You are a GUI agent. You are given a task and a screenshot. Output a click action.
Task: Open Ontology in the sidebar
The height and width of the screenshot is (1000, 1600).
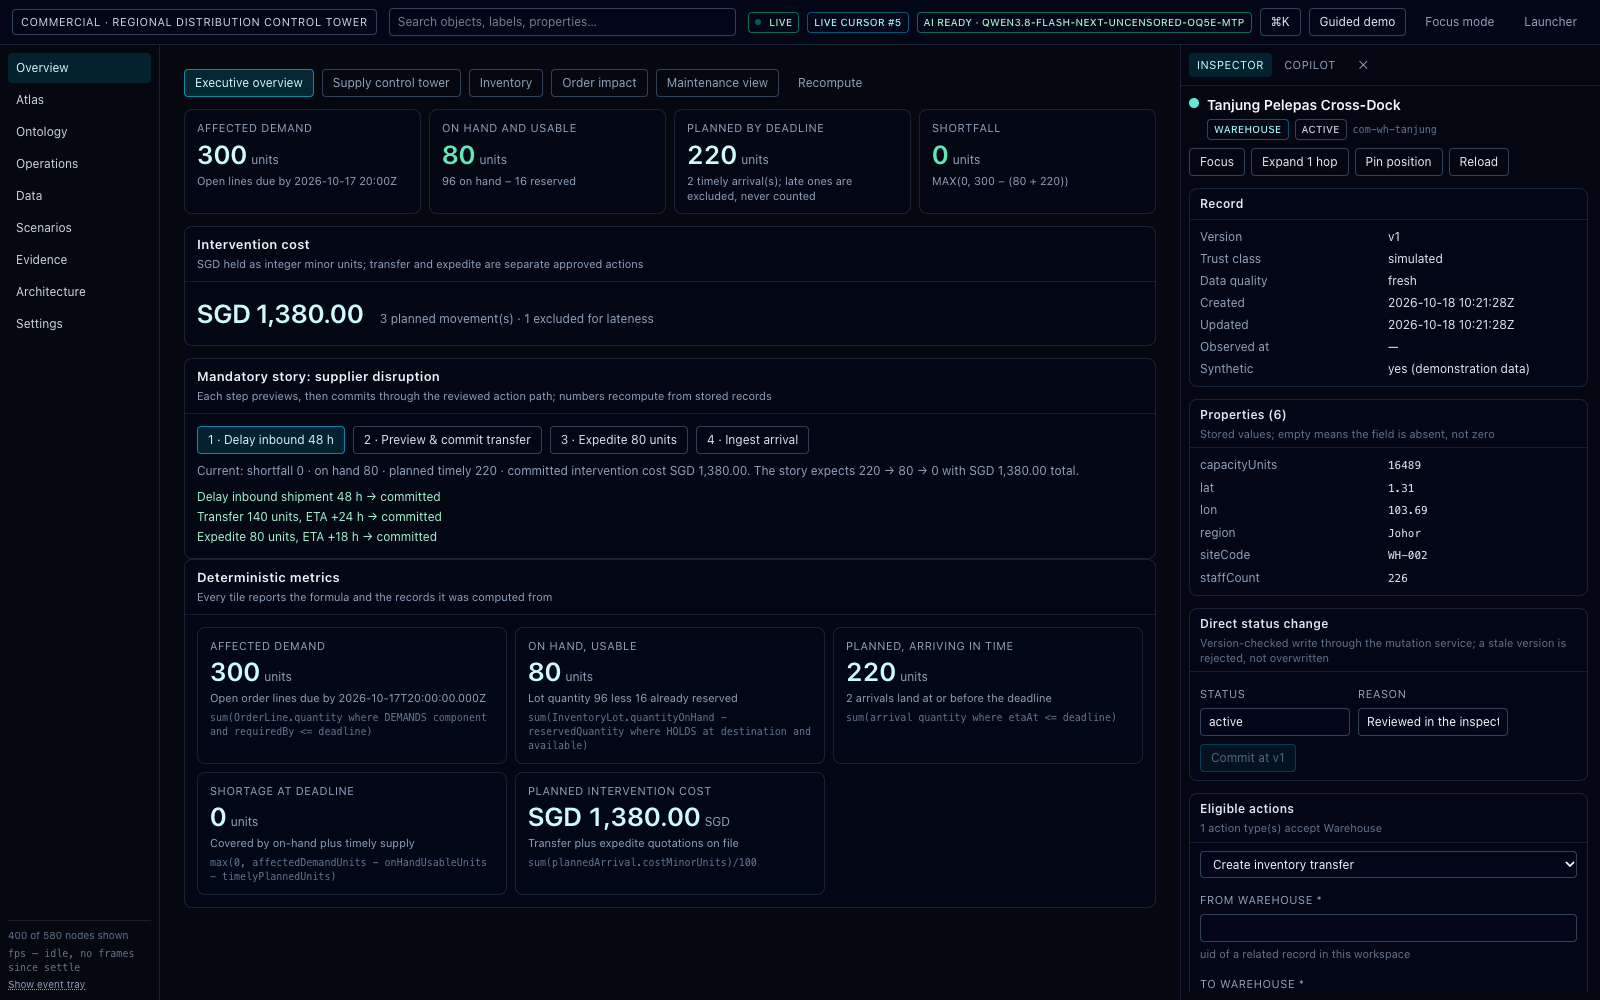coord(42,132)
